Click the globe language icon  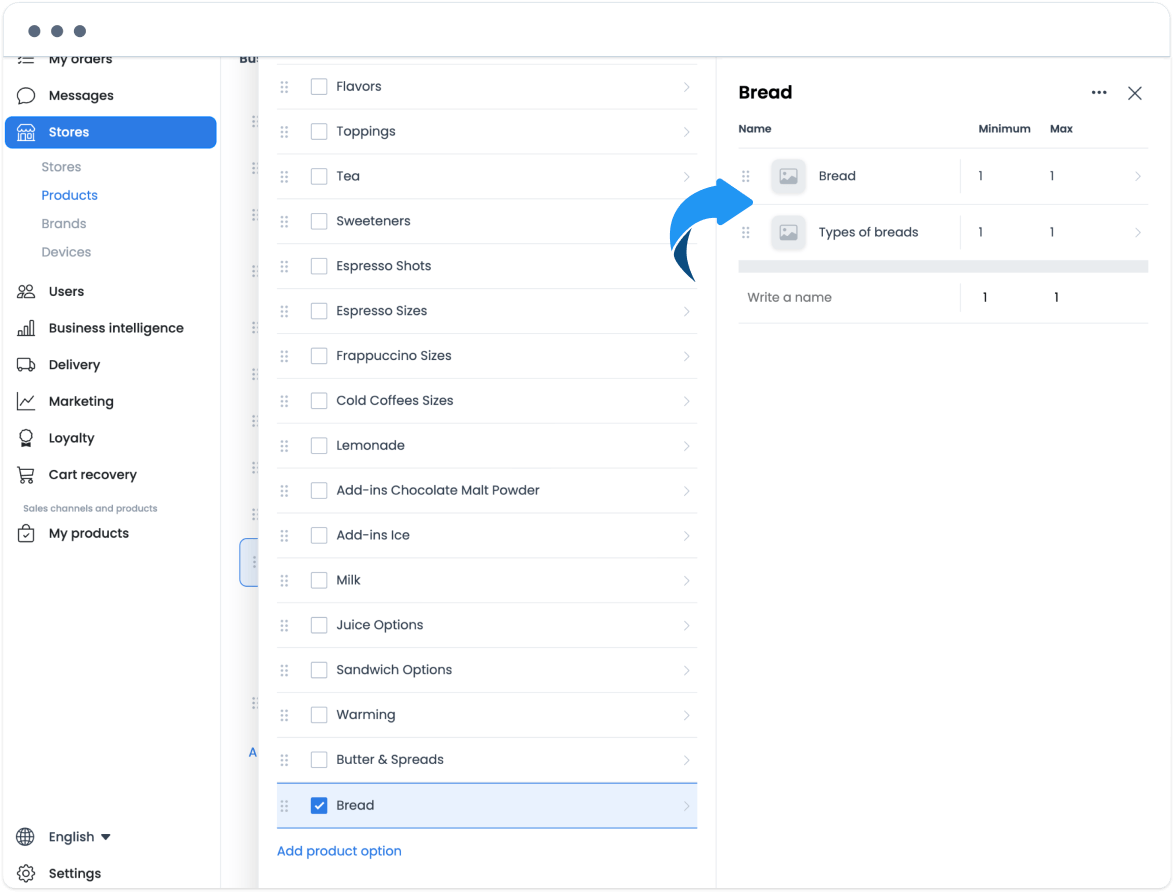(25, 837)
